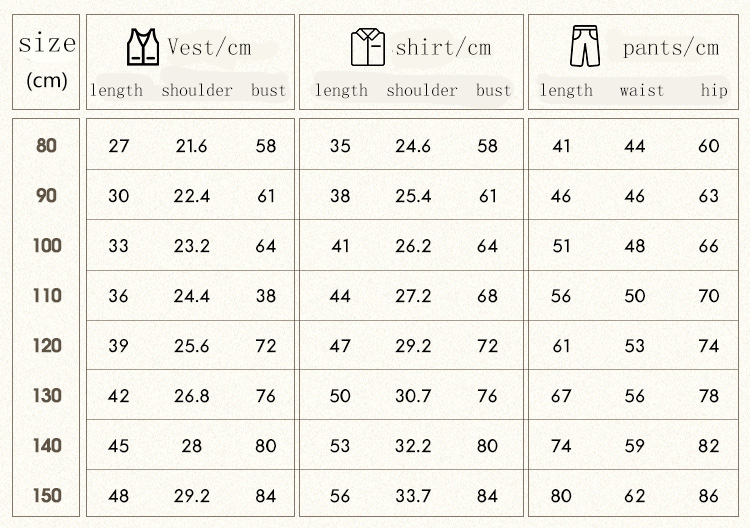Click pants hip value 86
The width and height of the screenshot is (750, 528).
[709, 496]
